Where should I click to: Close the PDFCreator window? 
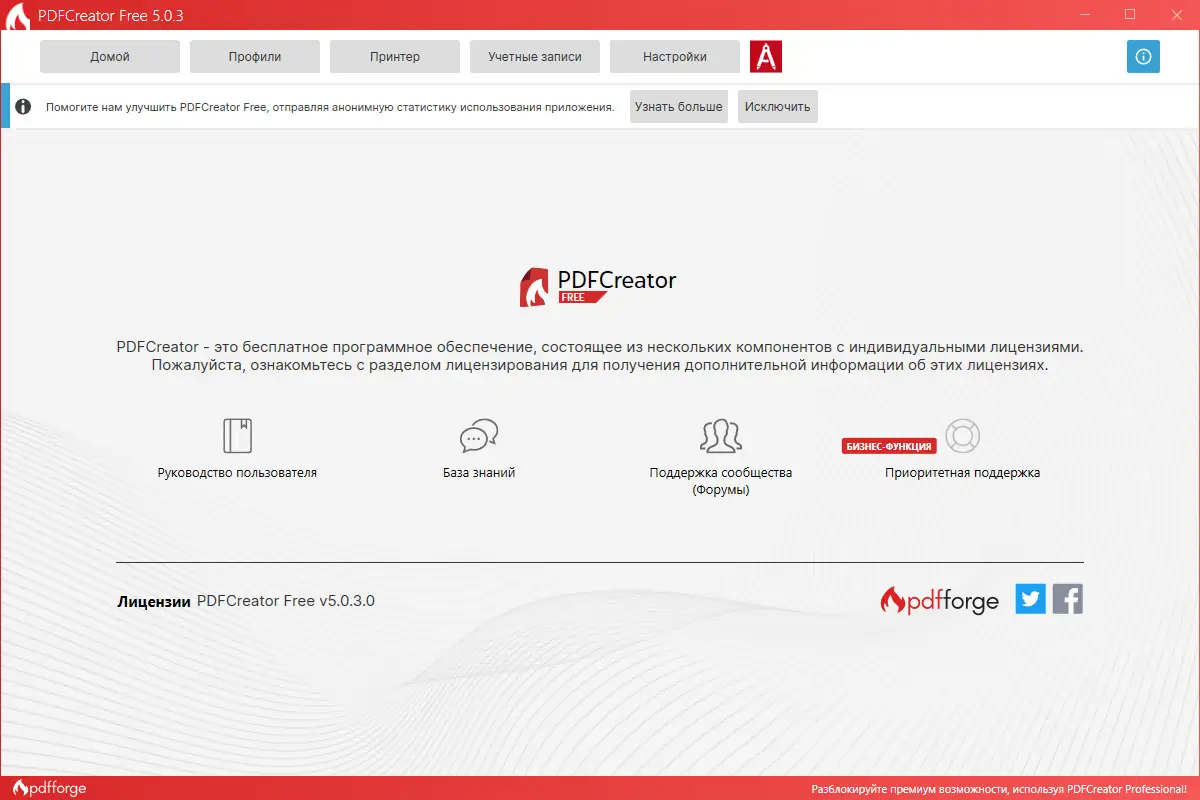[1176, 15]
